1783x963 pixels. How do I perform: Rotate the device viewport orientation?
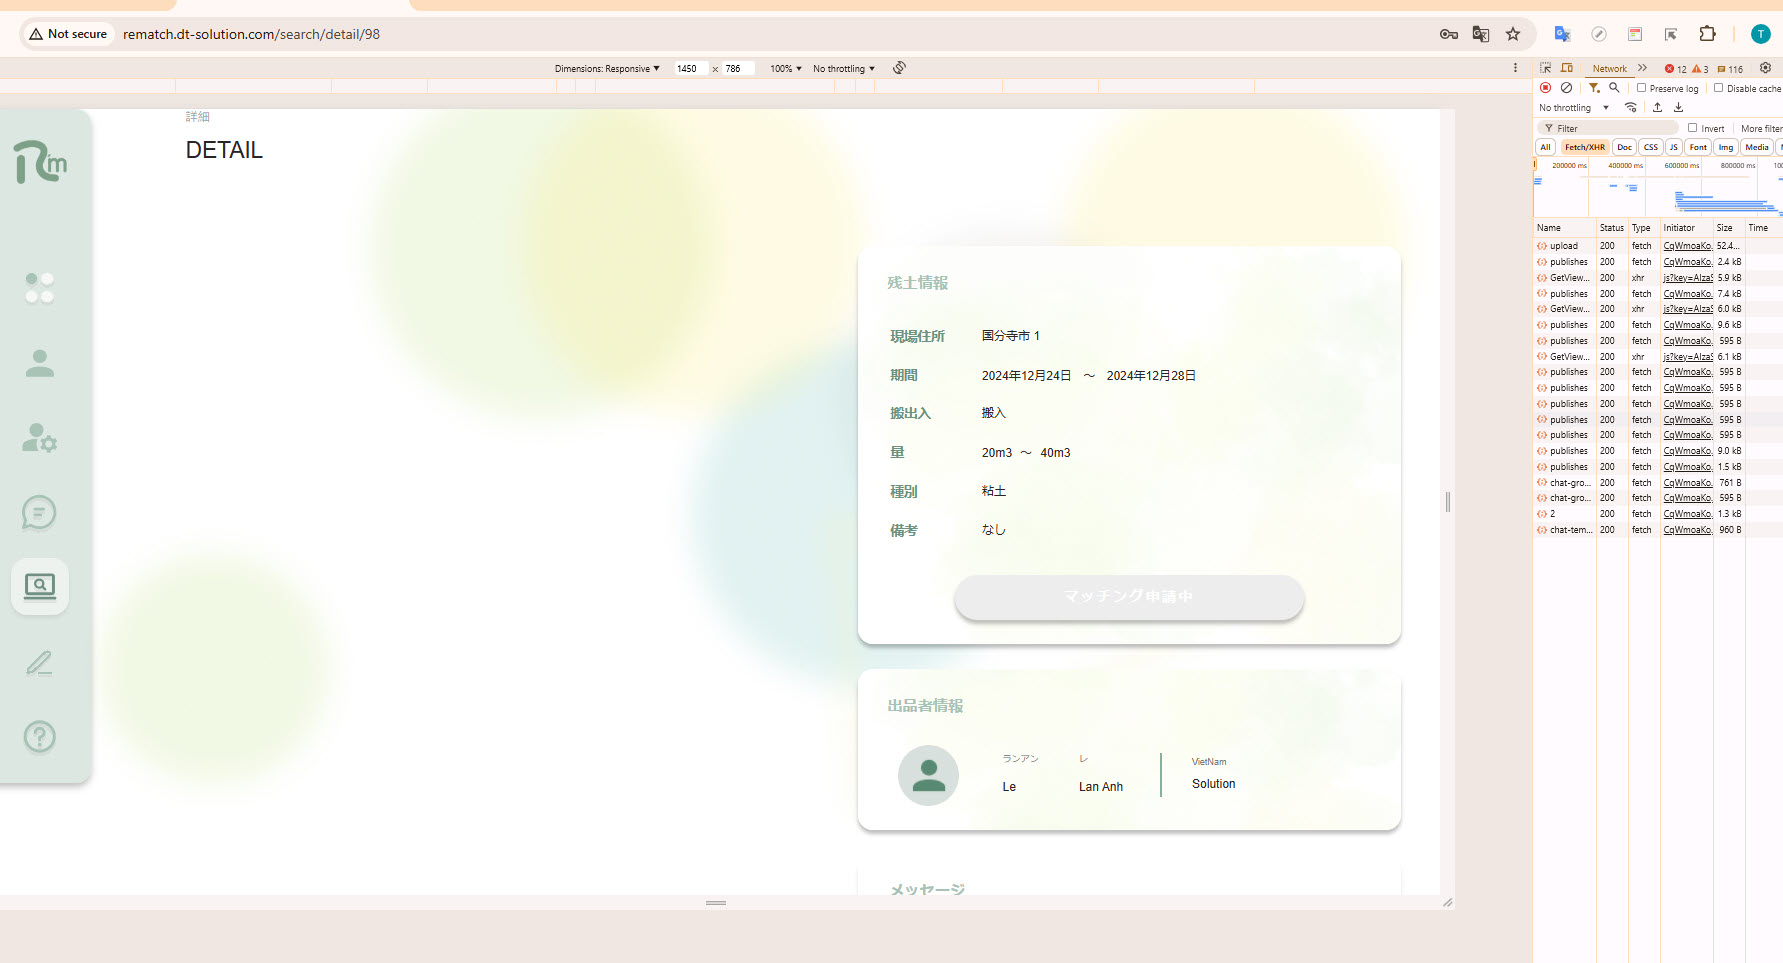click(x=899, y=68)
